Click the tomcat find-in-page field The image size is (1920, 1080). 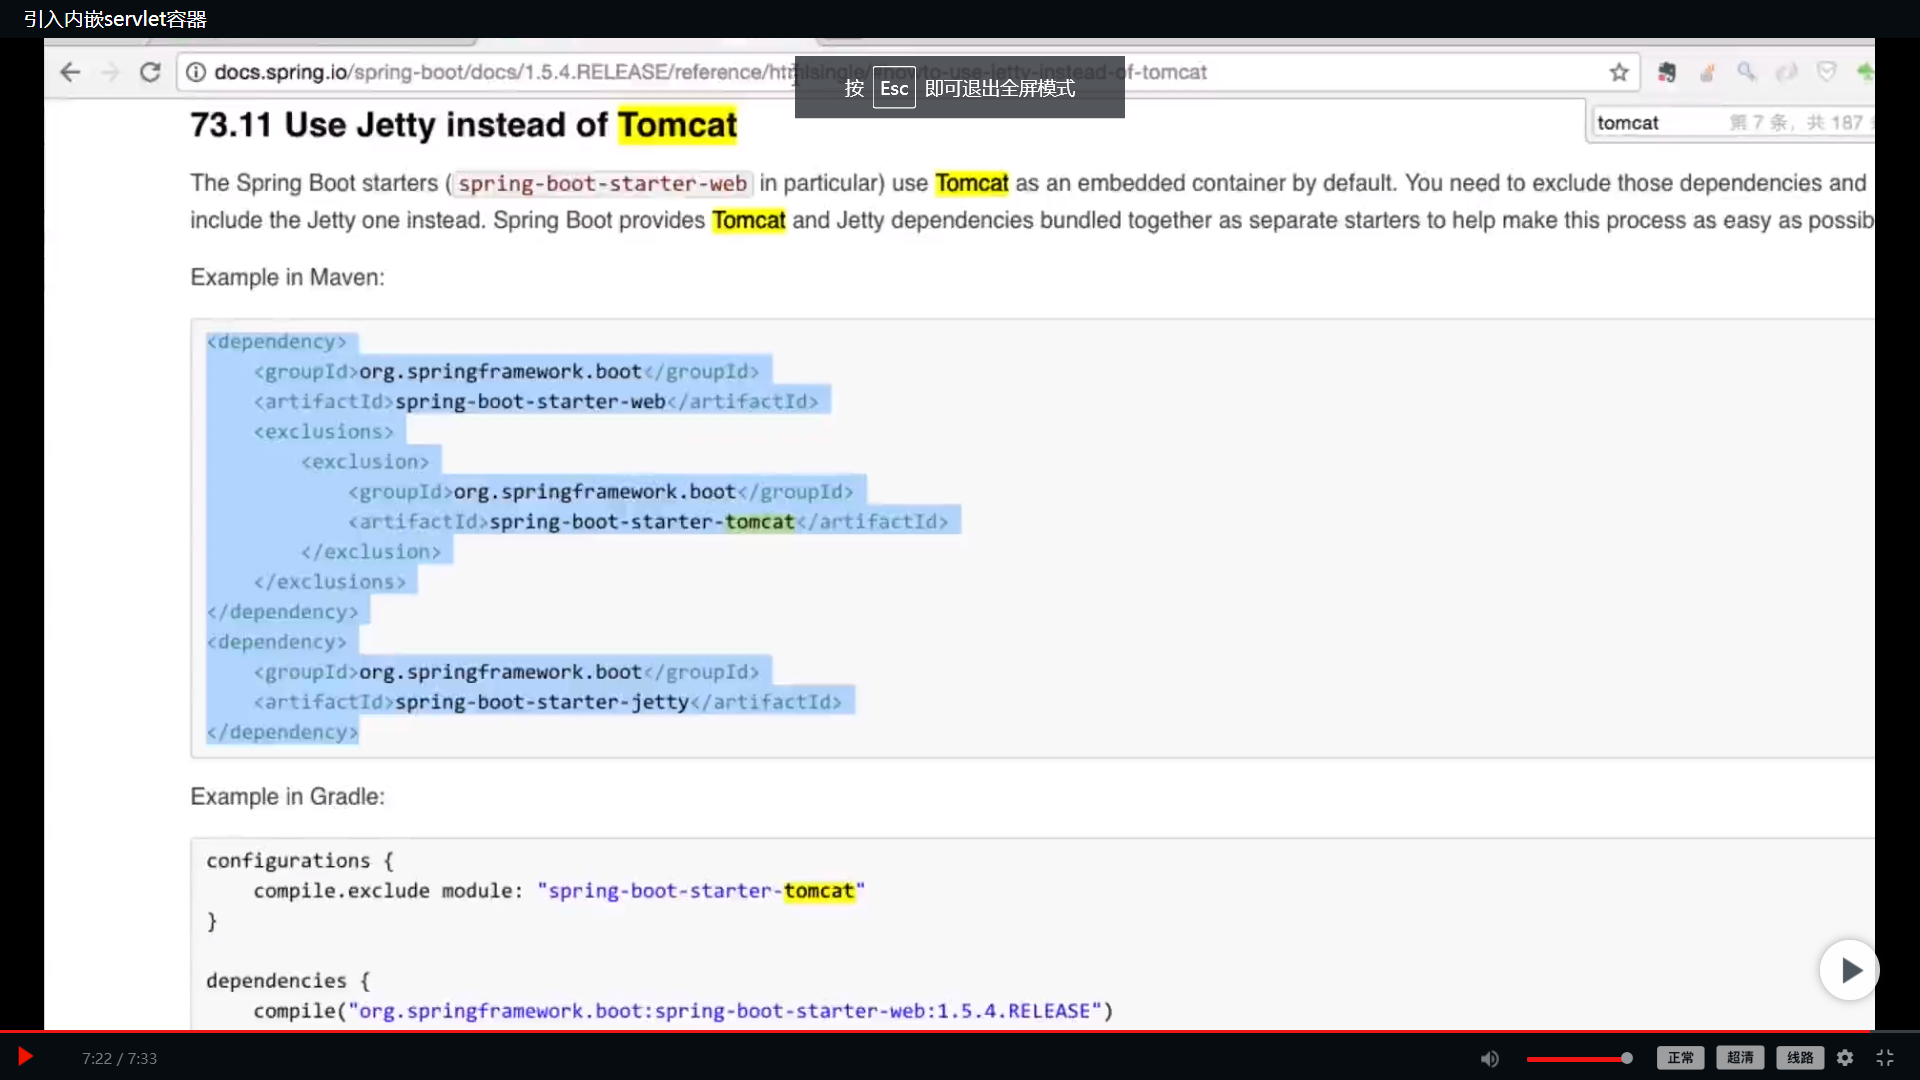[x=1660, y=123]
